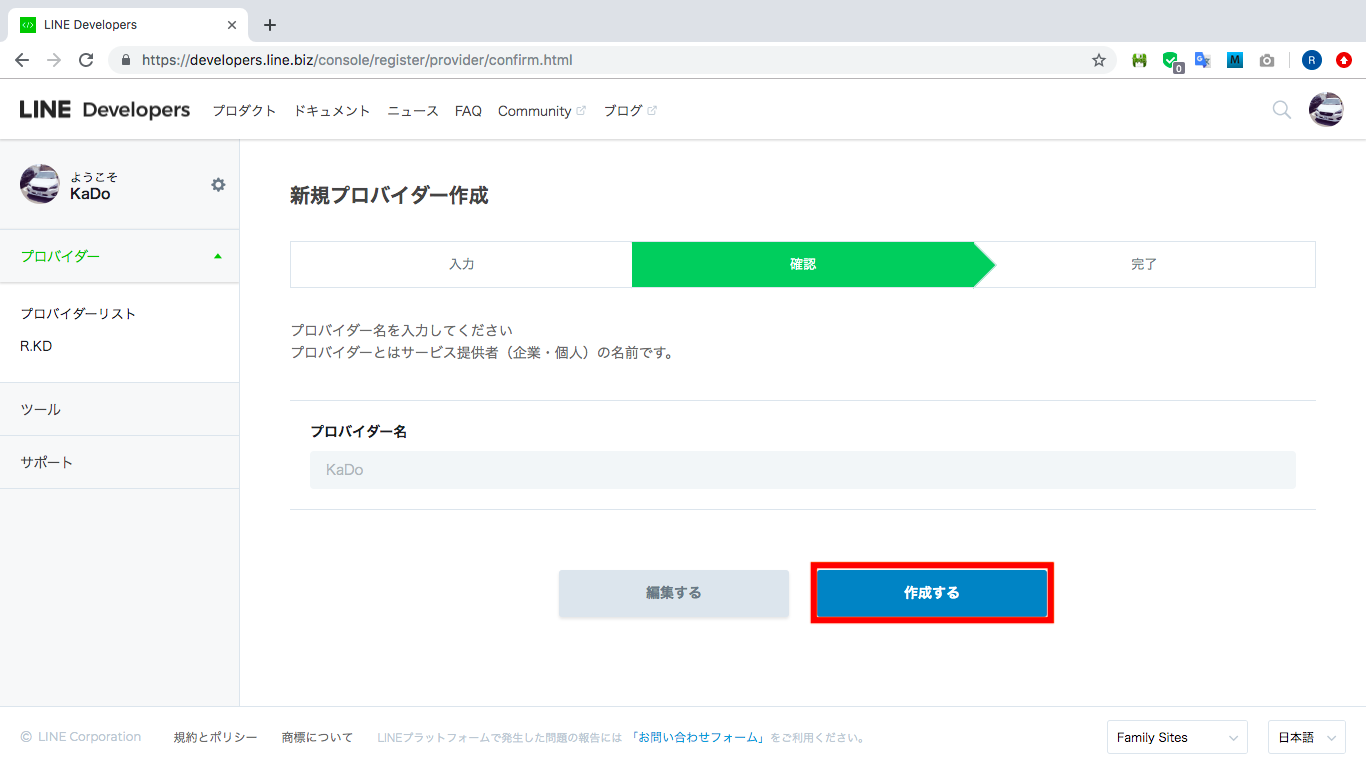Collapse the プロバイダー sidebar section
Viewport: 1366px width, 768px height.
[x=120, y=256]
